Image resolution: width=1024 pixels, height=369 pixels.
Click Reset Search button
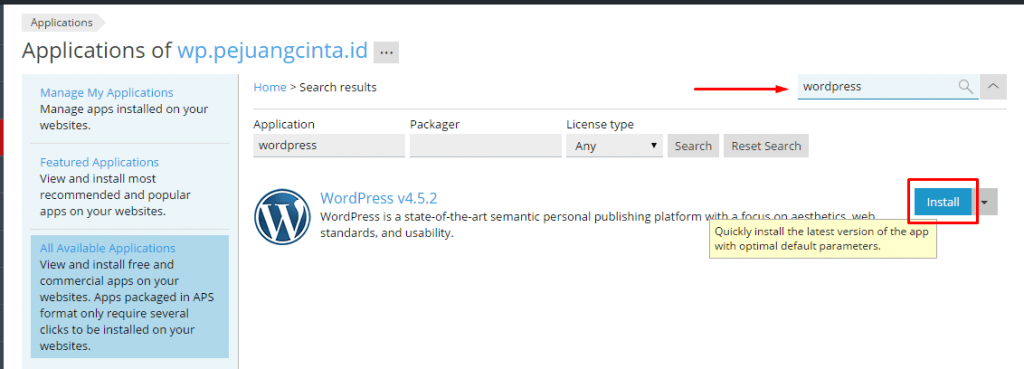(x=766, y=146)
